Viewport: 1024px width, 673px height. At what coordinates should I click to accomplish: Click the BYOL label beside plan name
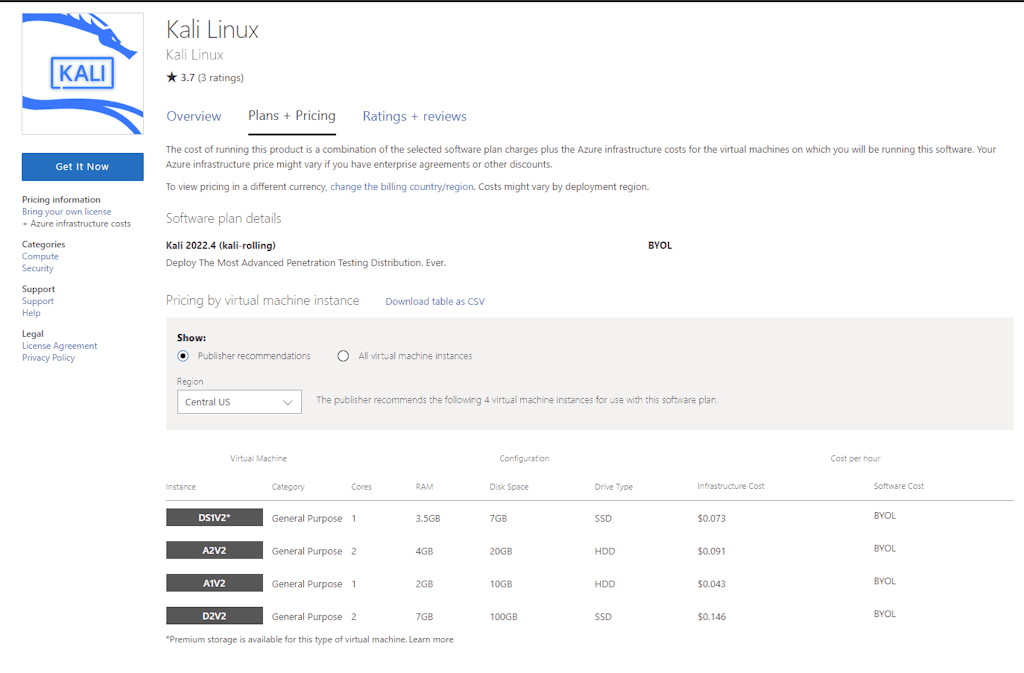(660, 245)
